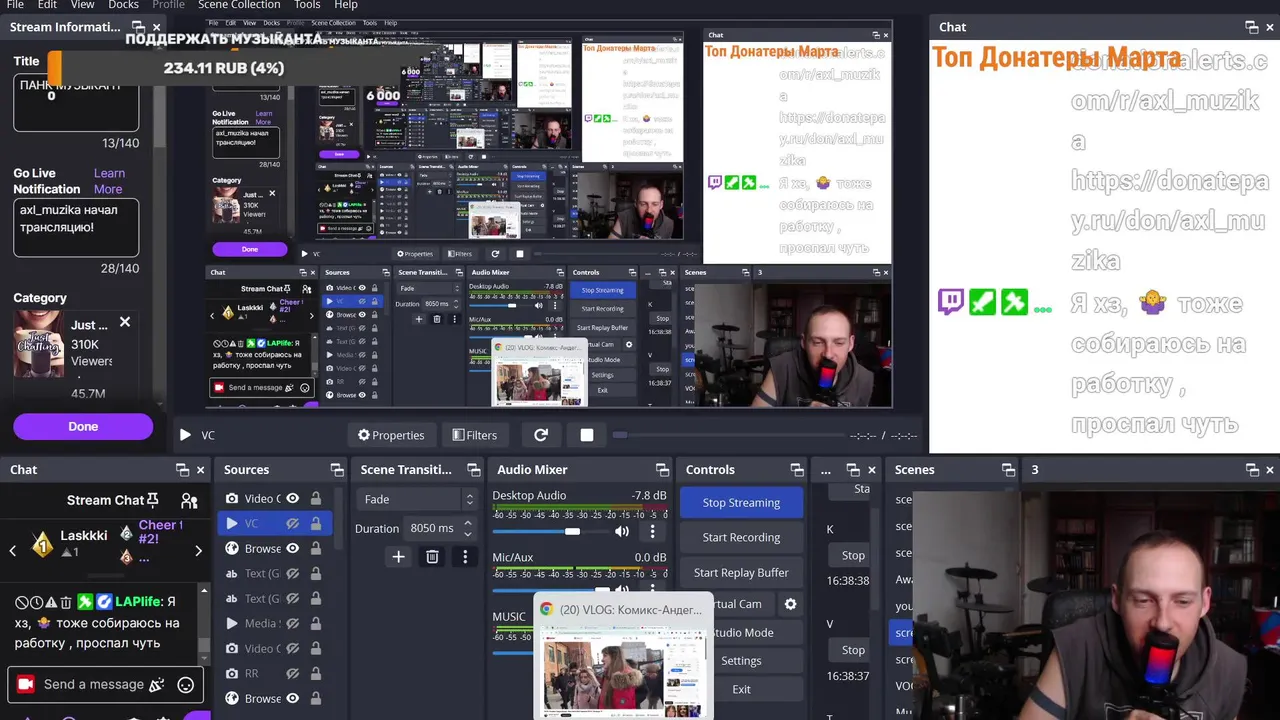Viewport: 1280px width, 720px height.
Task: Open the Edit menu
Action: point(47,5)
